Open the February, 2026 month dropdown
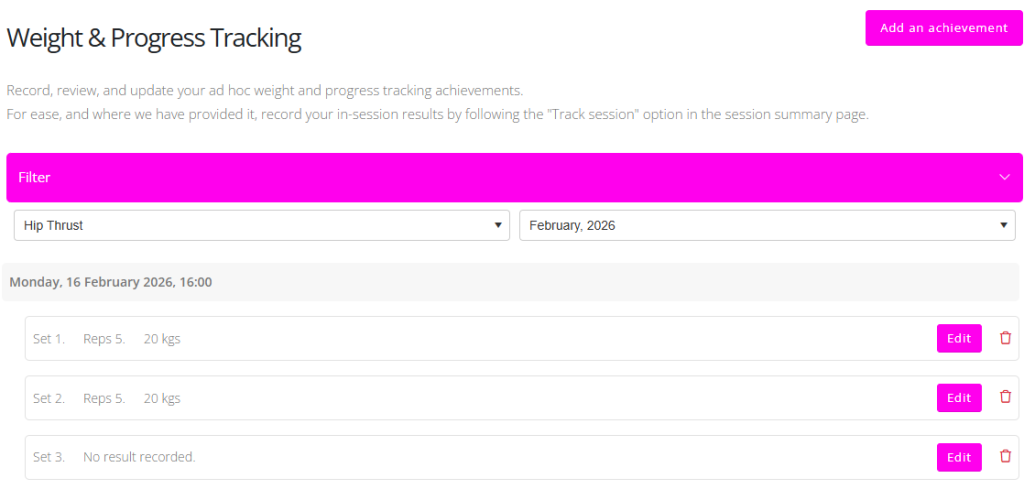Viewport: 1024px width, 489px height. pos(767,226)
